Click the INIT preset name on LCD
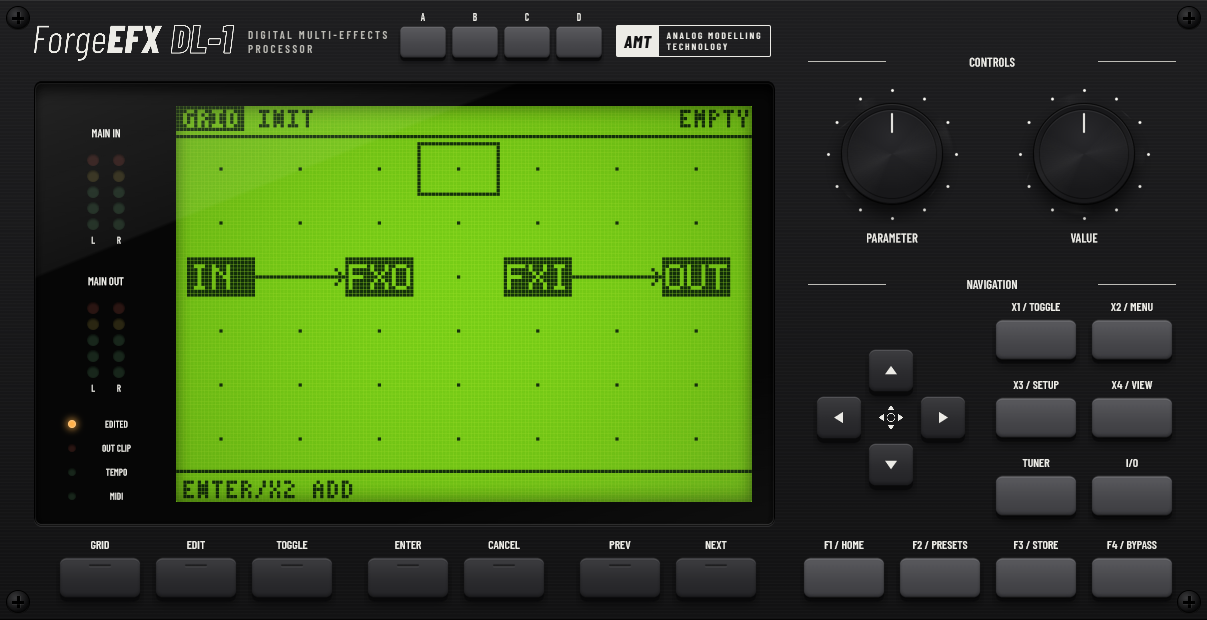 tap(286, 119)
